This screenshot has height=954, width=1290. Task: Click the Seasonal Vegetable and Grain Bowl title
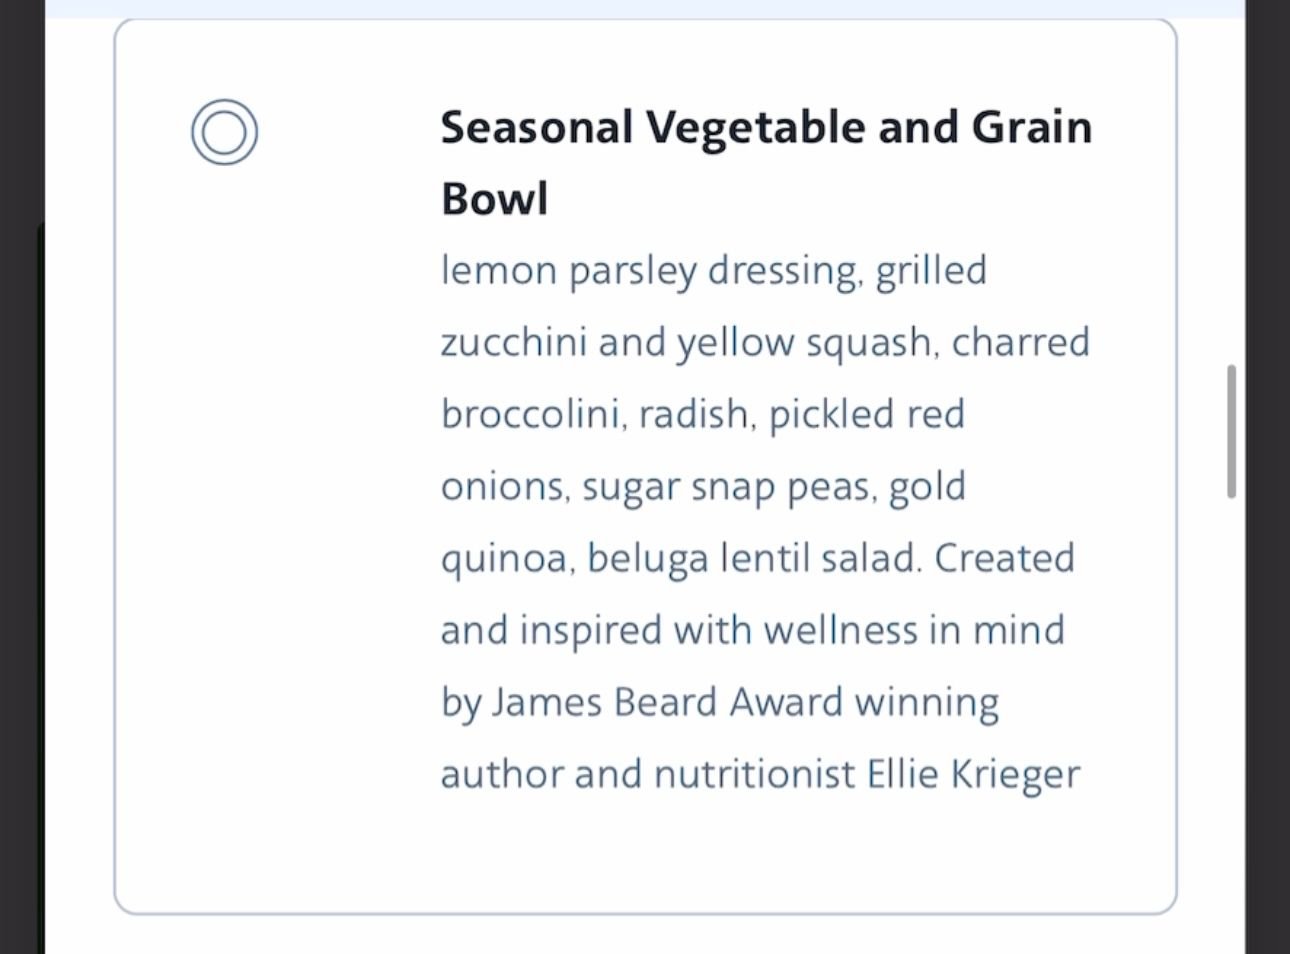(x=766, y=160)
